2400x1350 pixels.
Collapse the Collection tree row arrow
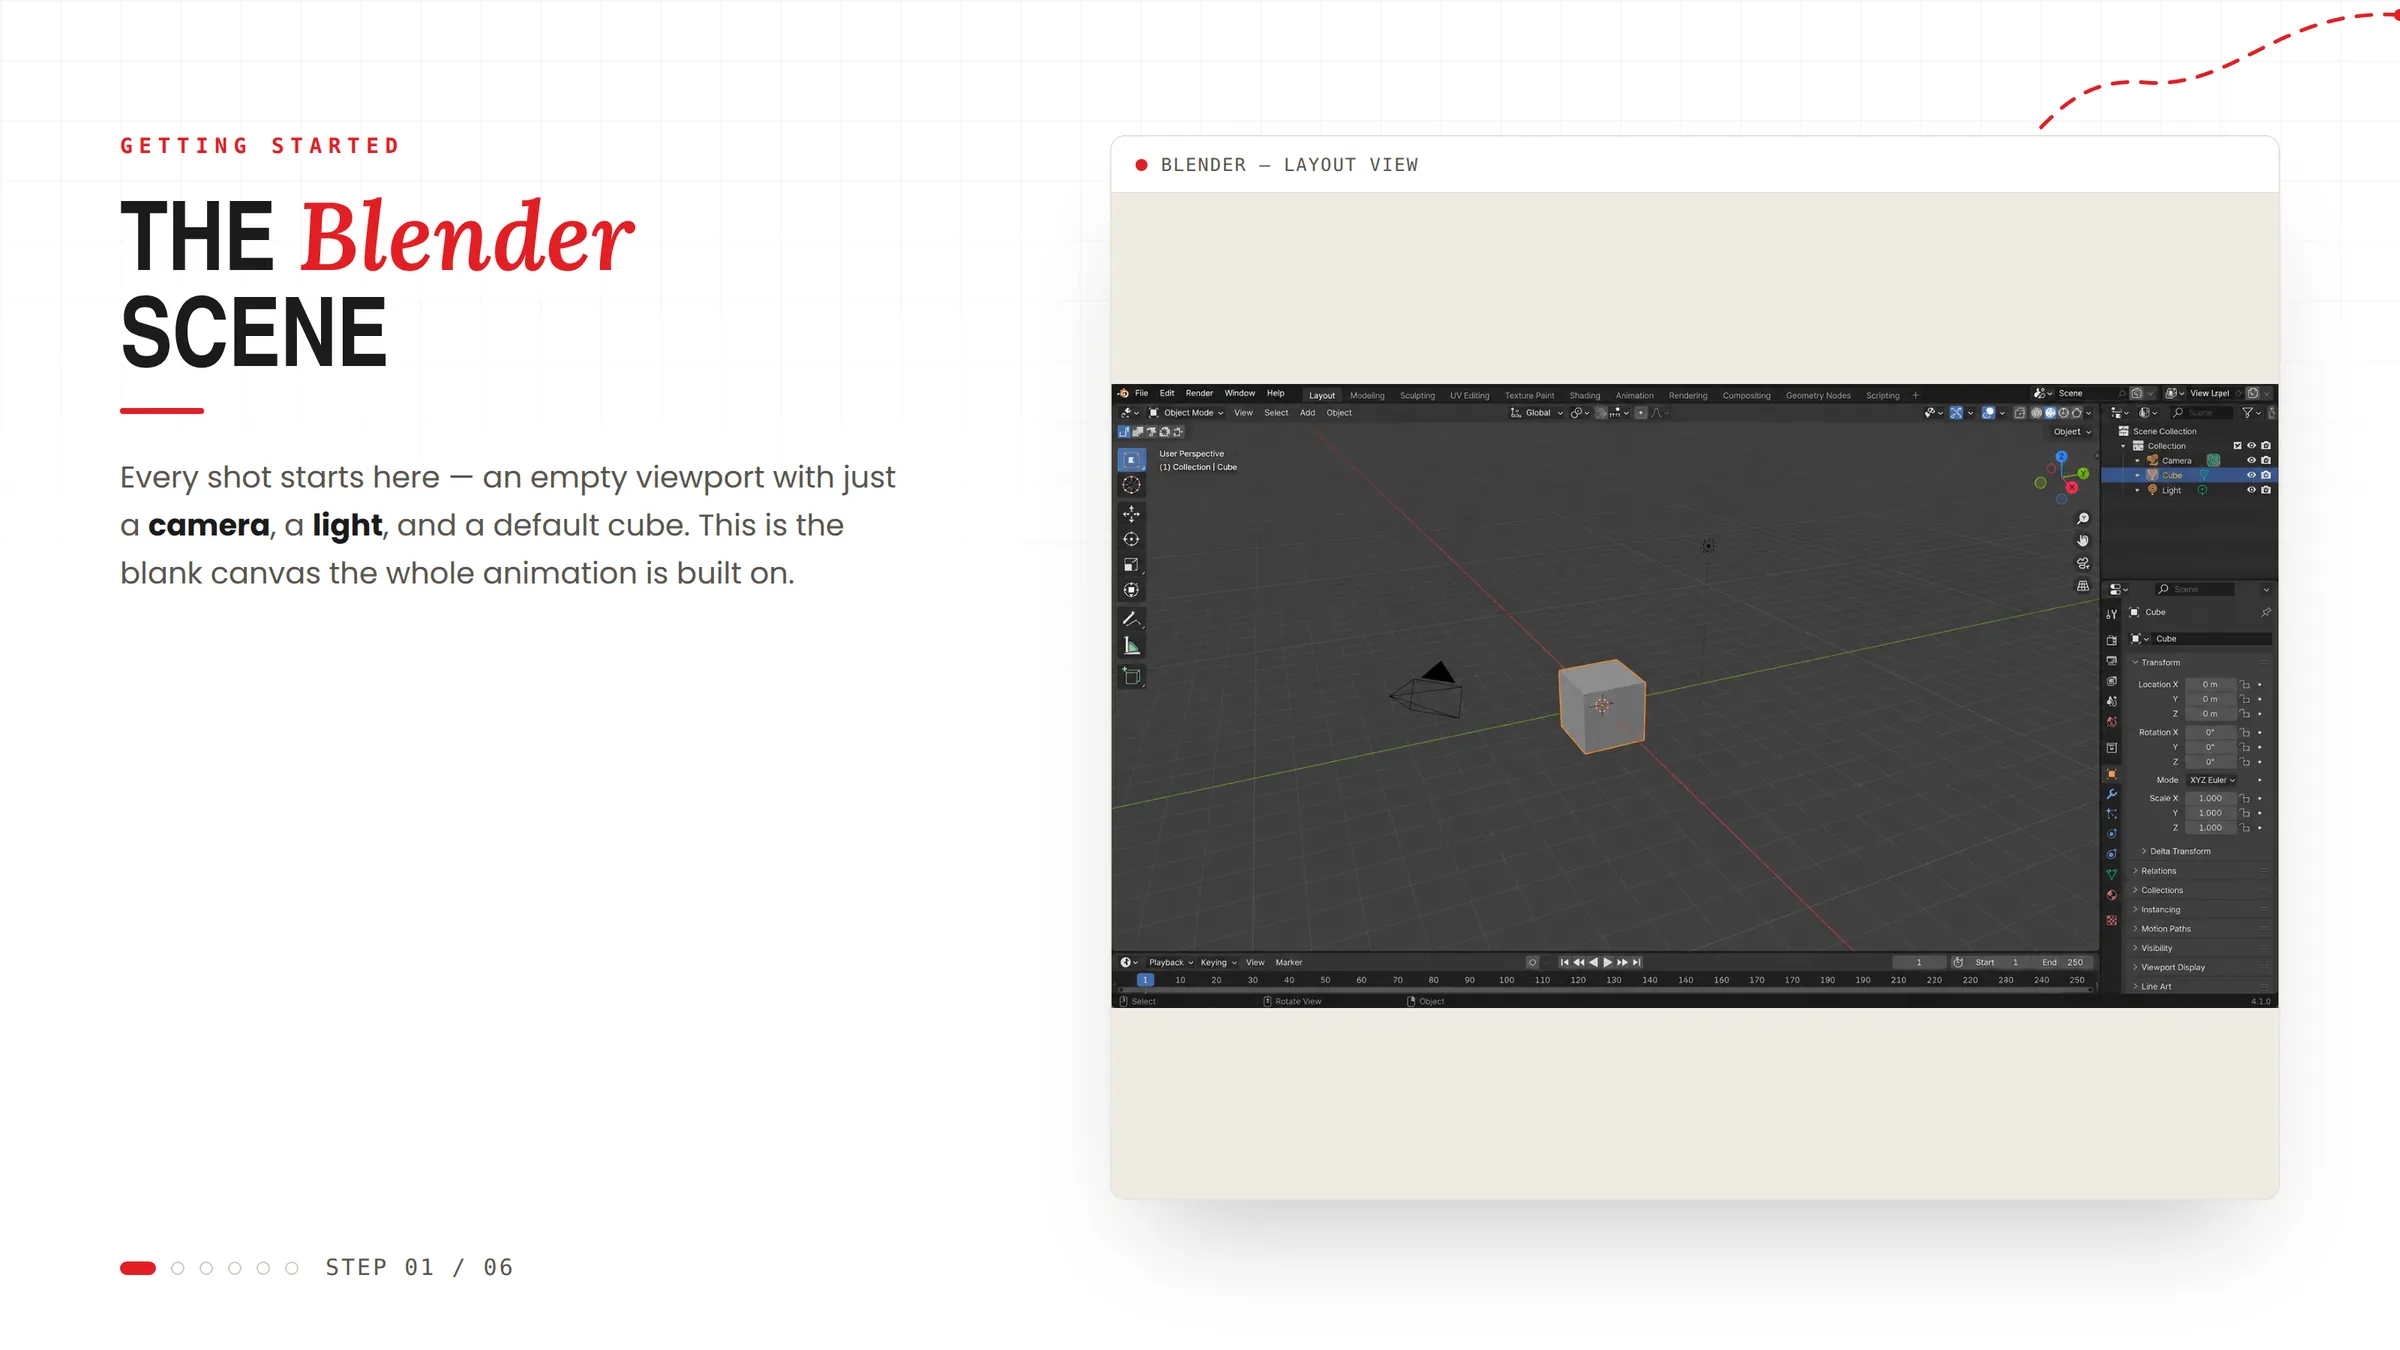[x=2124, y=446]
